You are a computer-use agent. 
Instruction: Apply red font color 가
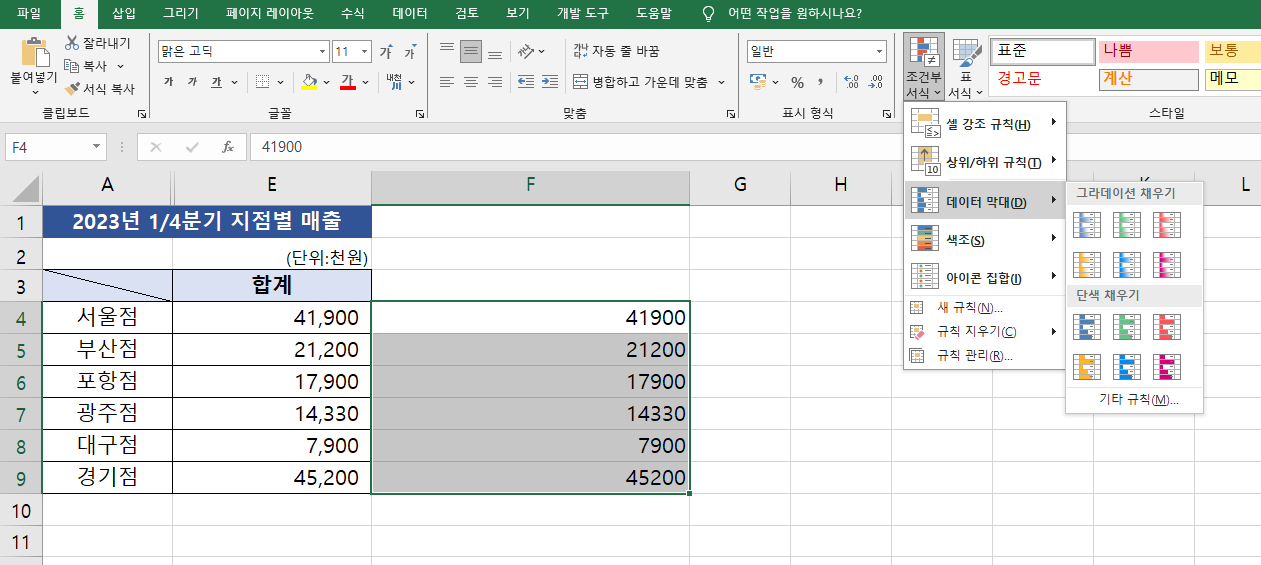tap(348, 82)
